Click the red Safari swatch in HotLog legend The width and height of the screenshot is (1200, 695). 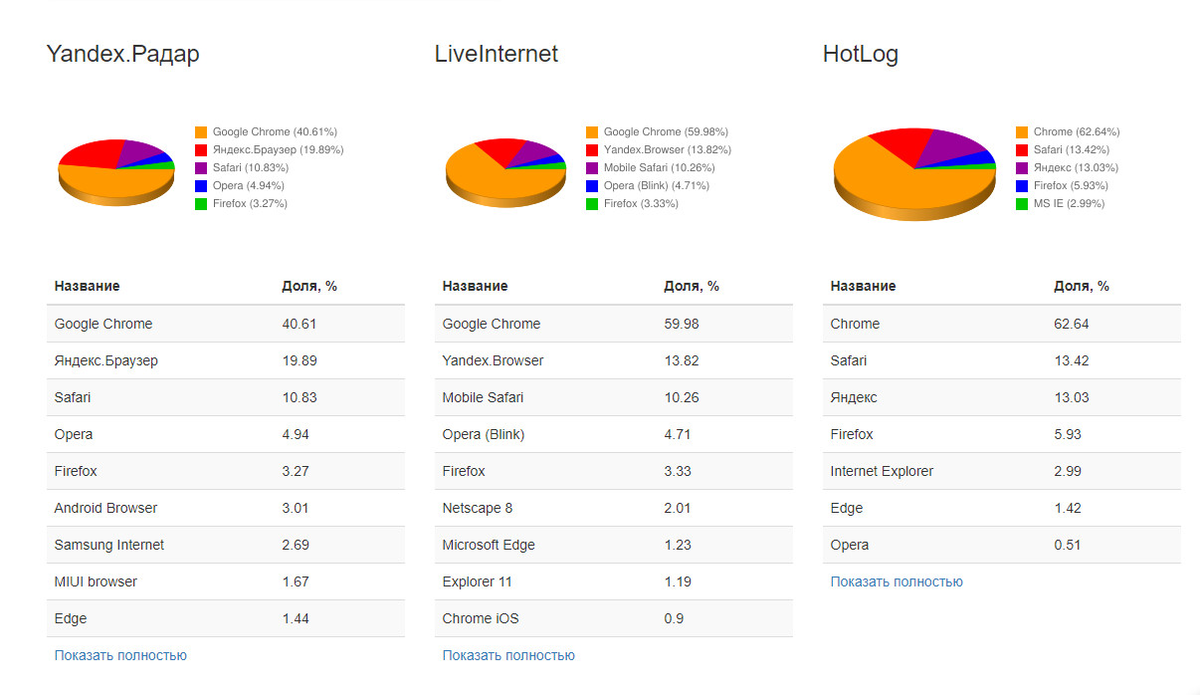pyautogui.click(x=1022, y=150)
